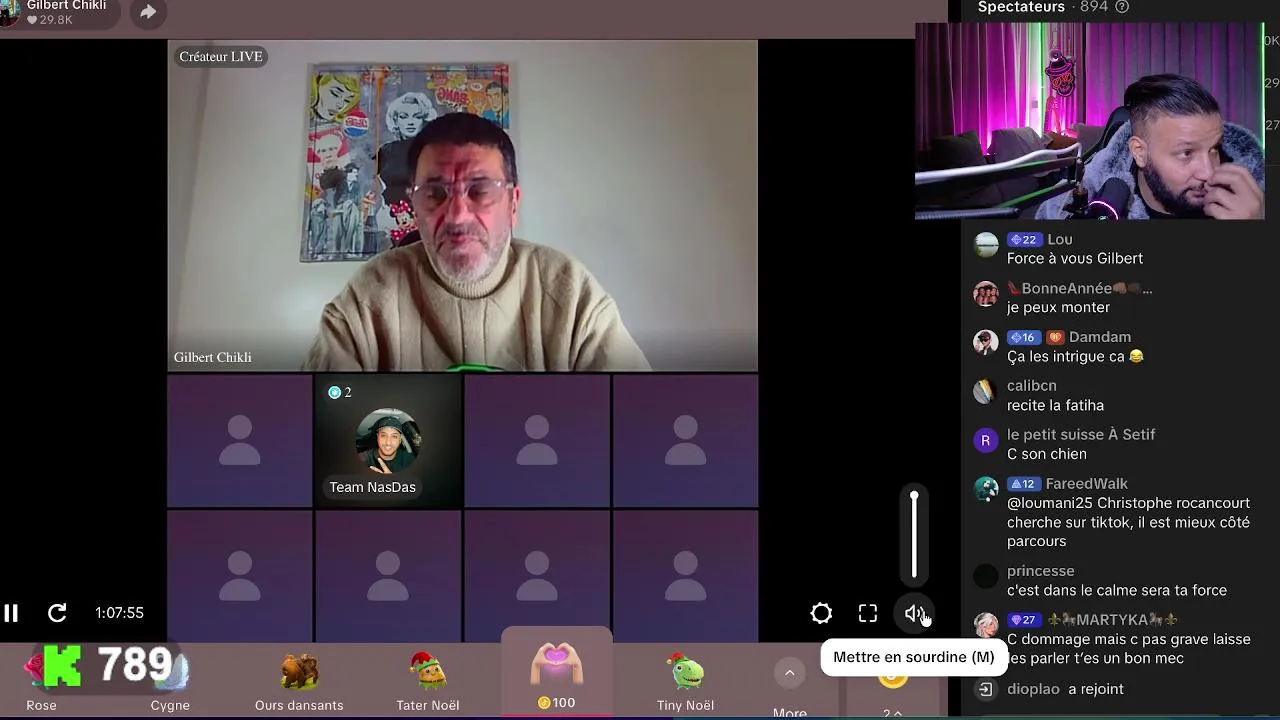
Task: Click the Créateur LIVE badge
Action: click(x=221, y=57)
